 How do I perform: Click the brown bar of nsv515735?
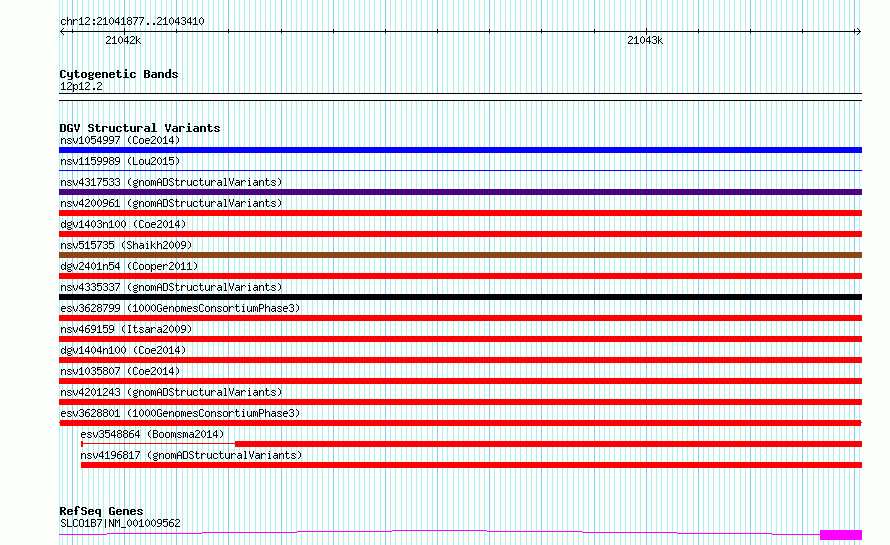460,255
